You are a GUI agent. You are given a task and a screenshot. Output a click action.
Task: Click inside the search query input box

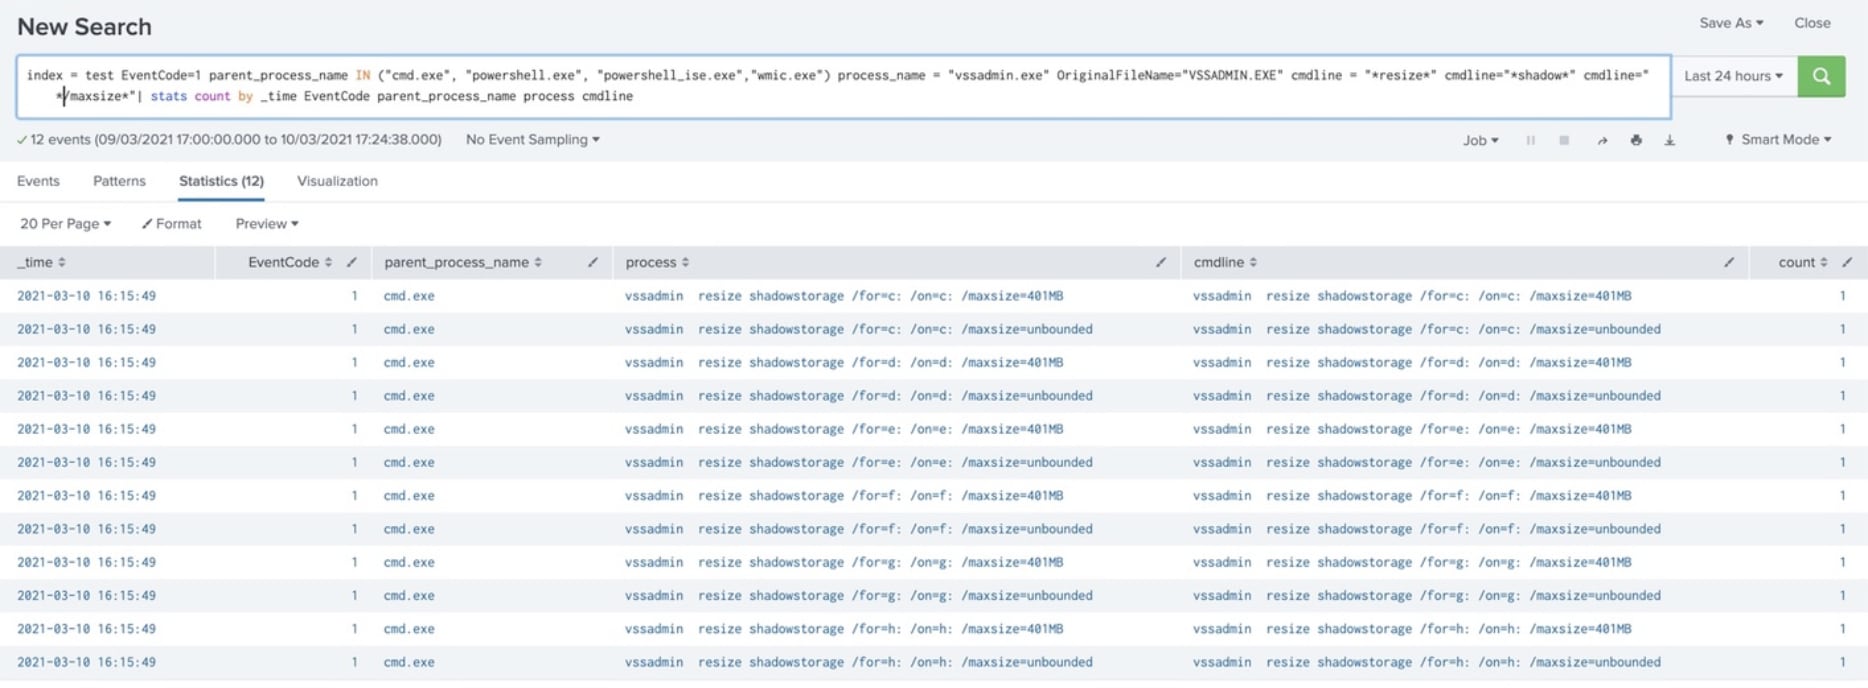(843, 86)
